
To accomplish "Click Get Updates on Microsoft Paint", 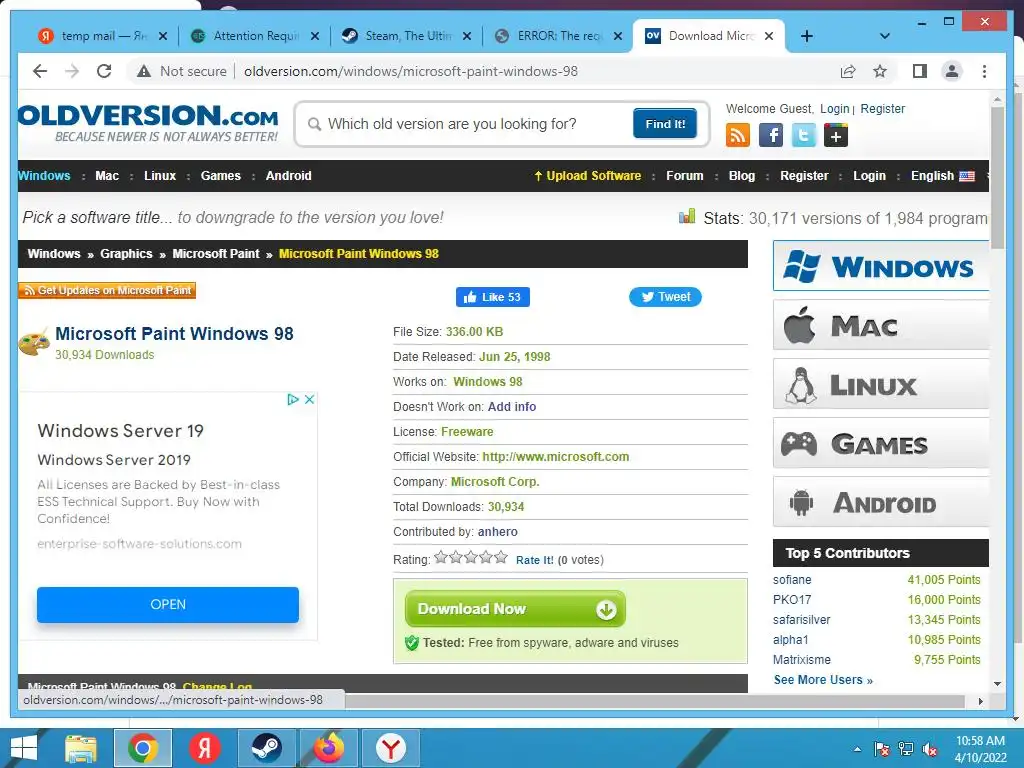I will point(107,290).
